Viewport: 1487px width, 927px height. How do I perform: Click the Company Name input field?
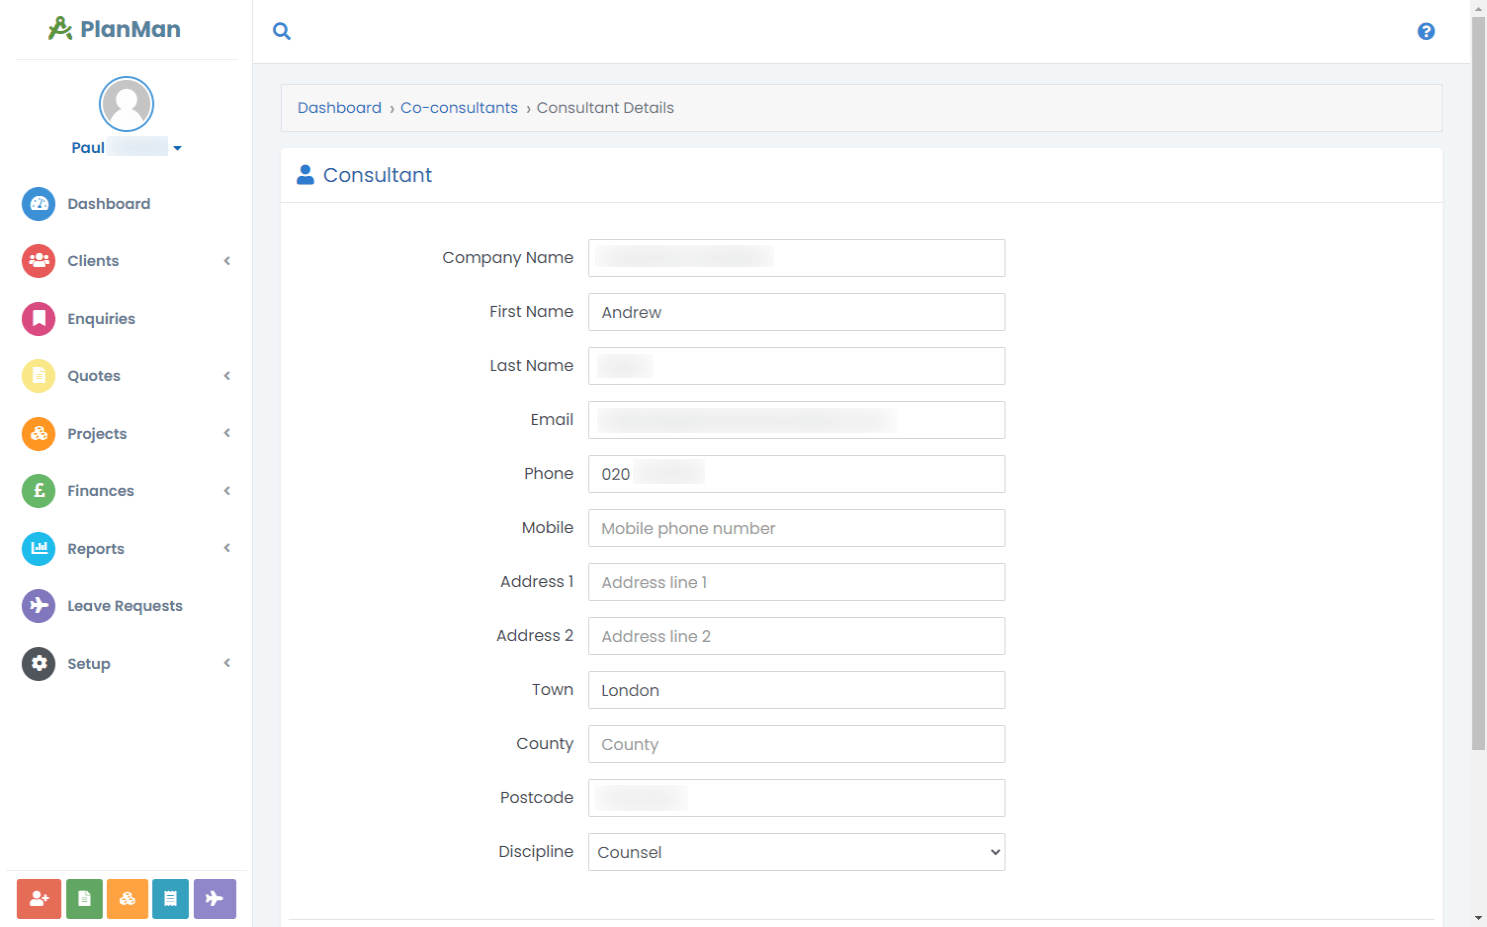tap(796, 258)
